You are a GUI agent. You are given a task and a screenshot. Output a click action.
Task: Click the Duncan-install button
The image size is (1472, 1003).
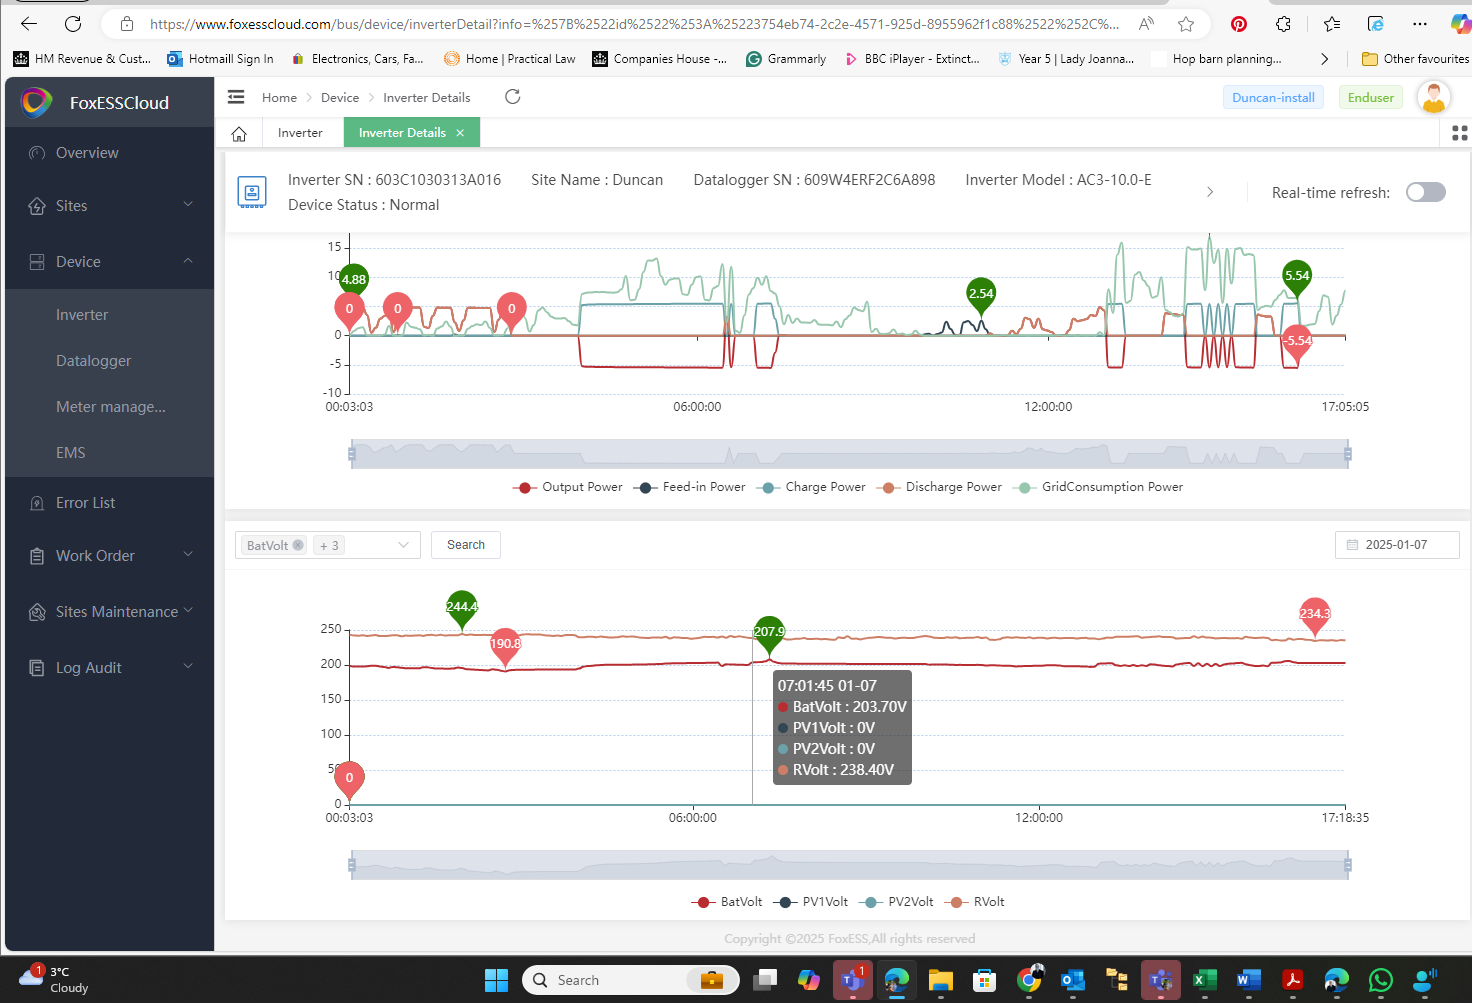1273,98
